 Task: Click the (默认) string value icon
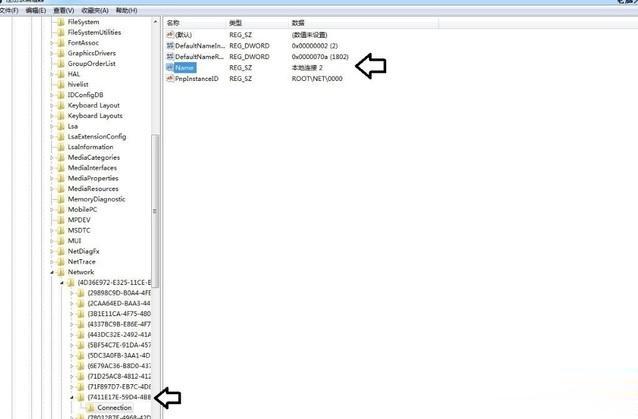170,35
